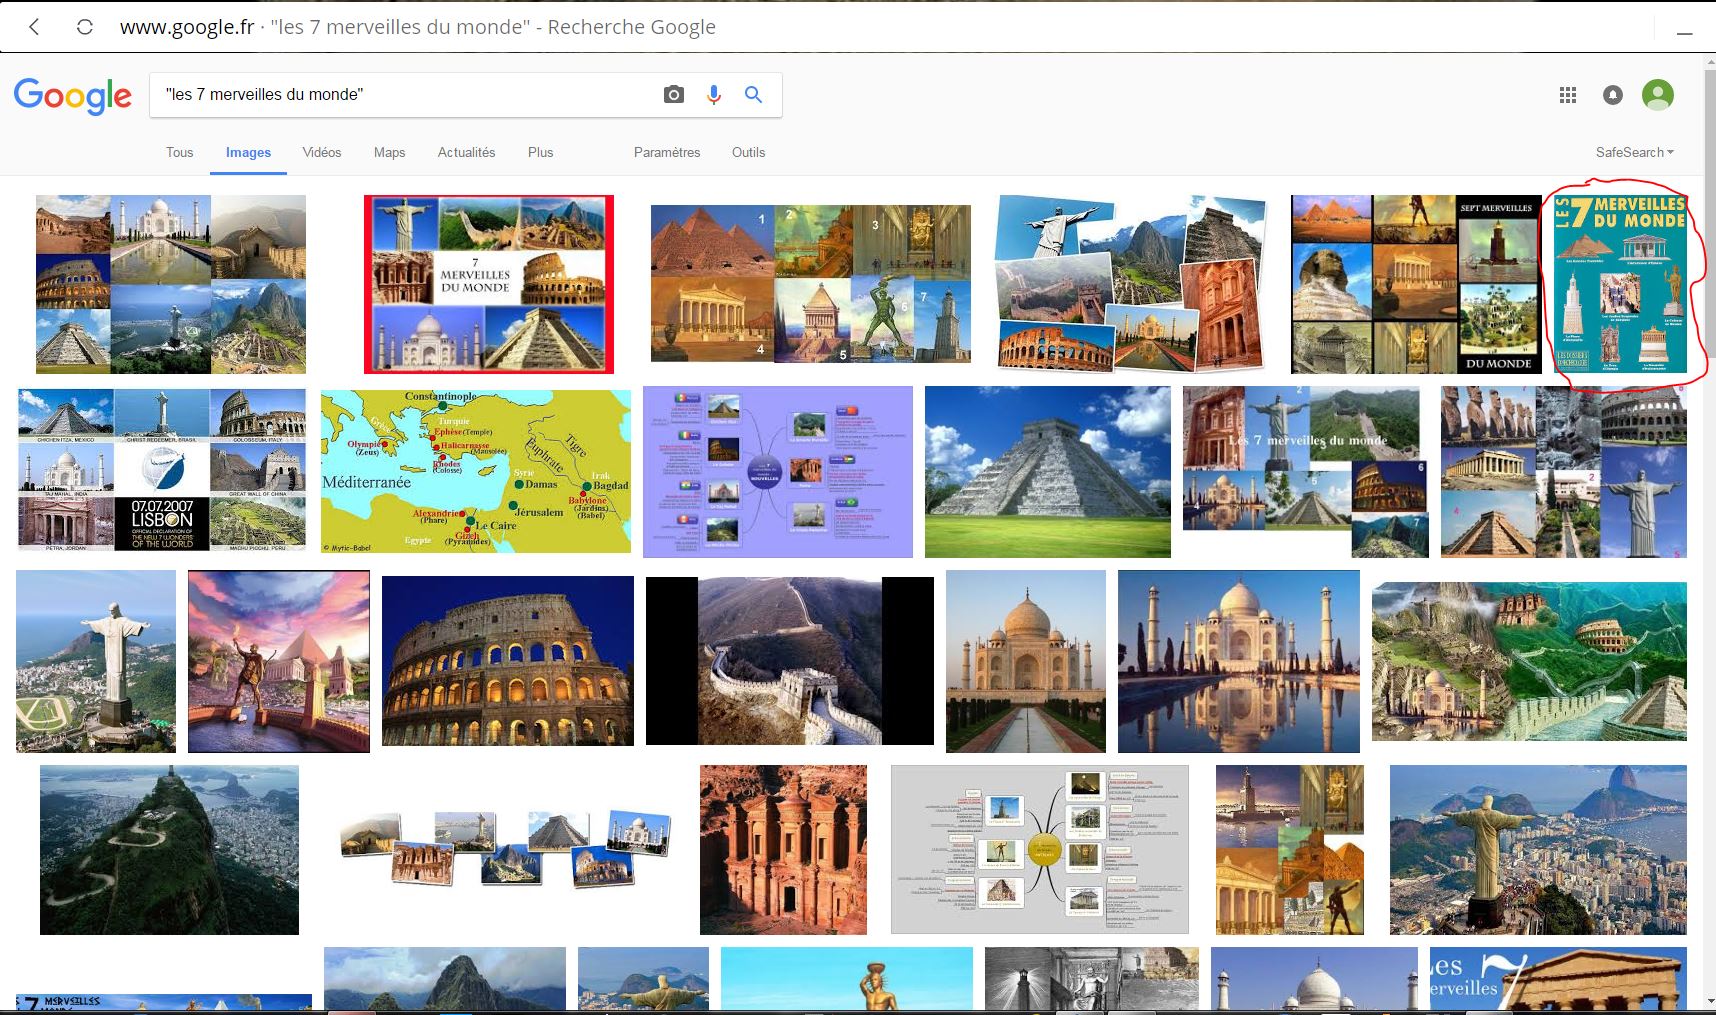Viewport: 1716px width, 1015px height.
Task: Click the Google logo
Action: (x=72, y=96)
